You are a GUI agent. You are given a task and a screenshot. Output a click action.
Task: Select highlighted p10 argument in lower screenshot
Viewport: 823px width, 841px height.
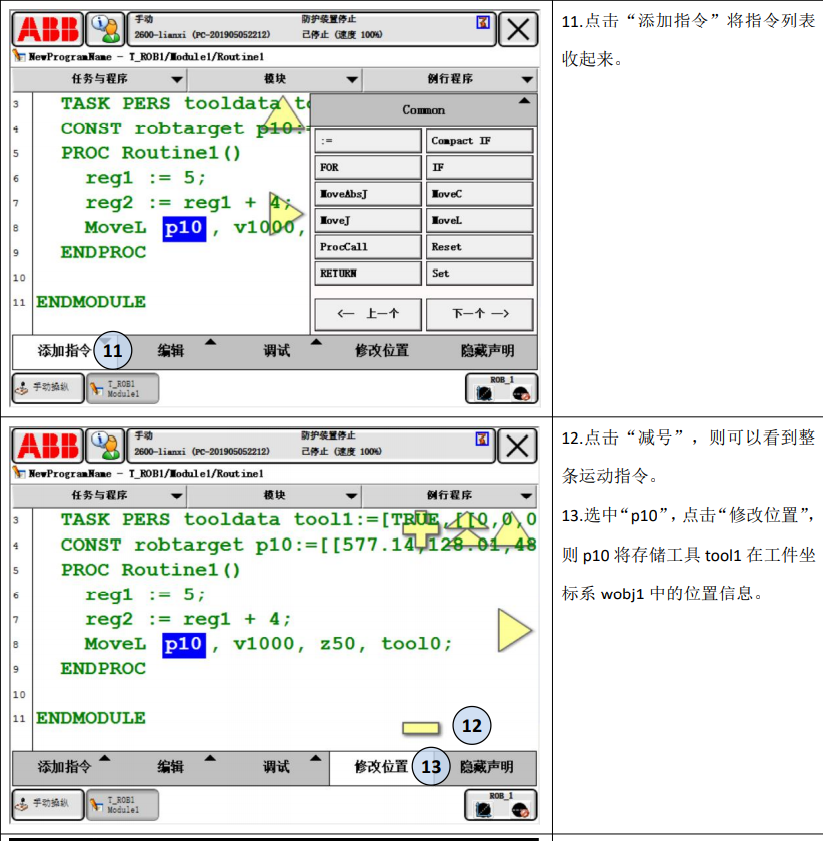[183, 645]
